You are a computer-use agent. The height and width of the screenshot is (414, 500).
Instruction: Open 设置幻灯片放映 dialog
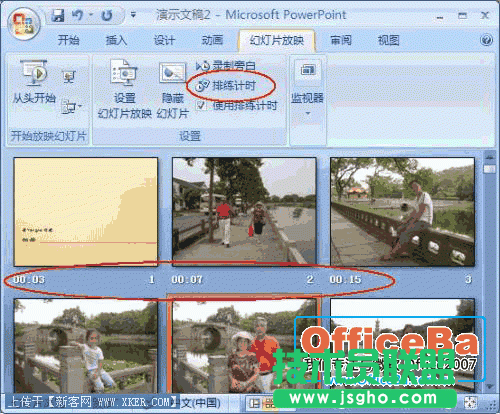pyautogui.click(x=124, y=89)
